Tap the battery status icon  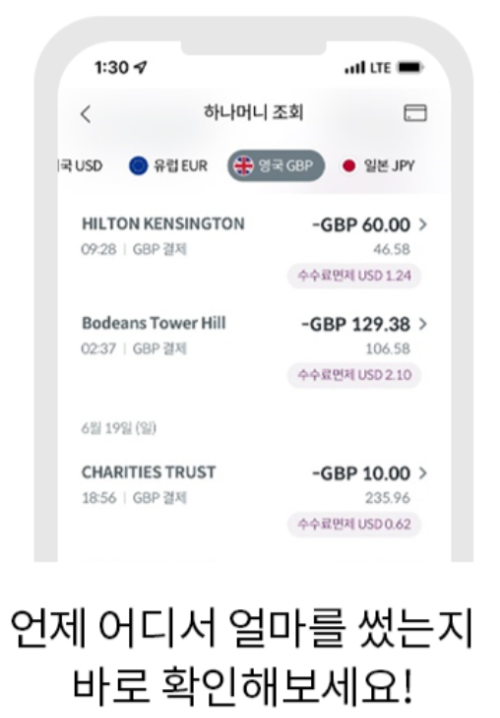click(411, 68)
